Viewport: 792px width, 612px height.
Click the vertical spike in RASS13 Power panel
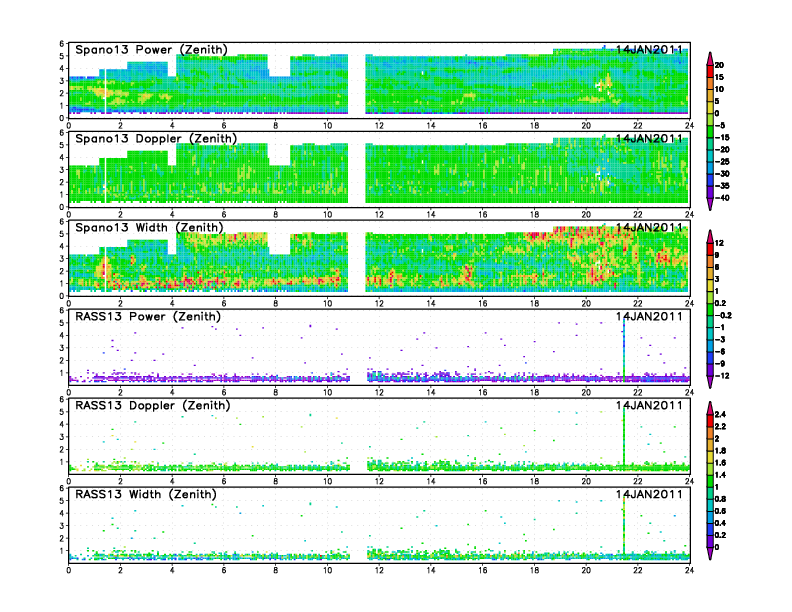click(x=624, y=349)
